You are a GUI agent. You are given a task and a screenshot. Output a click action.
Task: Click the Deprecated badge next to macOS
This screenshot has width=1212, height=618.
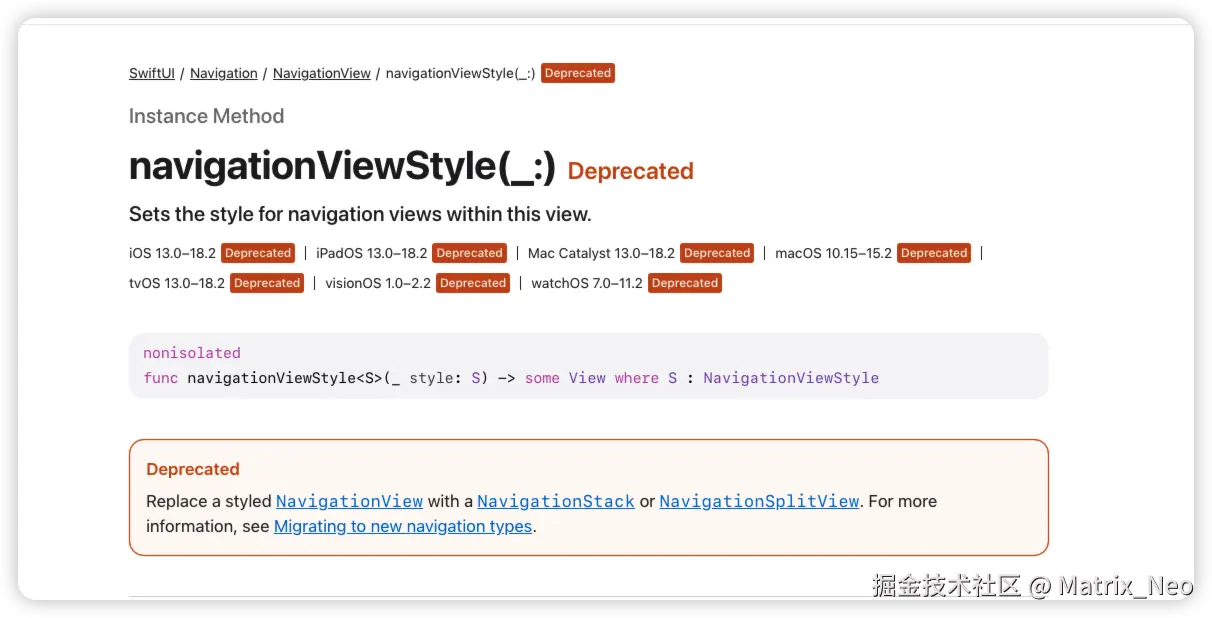(934, 253)
